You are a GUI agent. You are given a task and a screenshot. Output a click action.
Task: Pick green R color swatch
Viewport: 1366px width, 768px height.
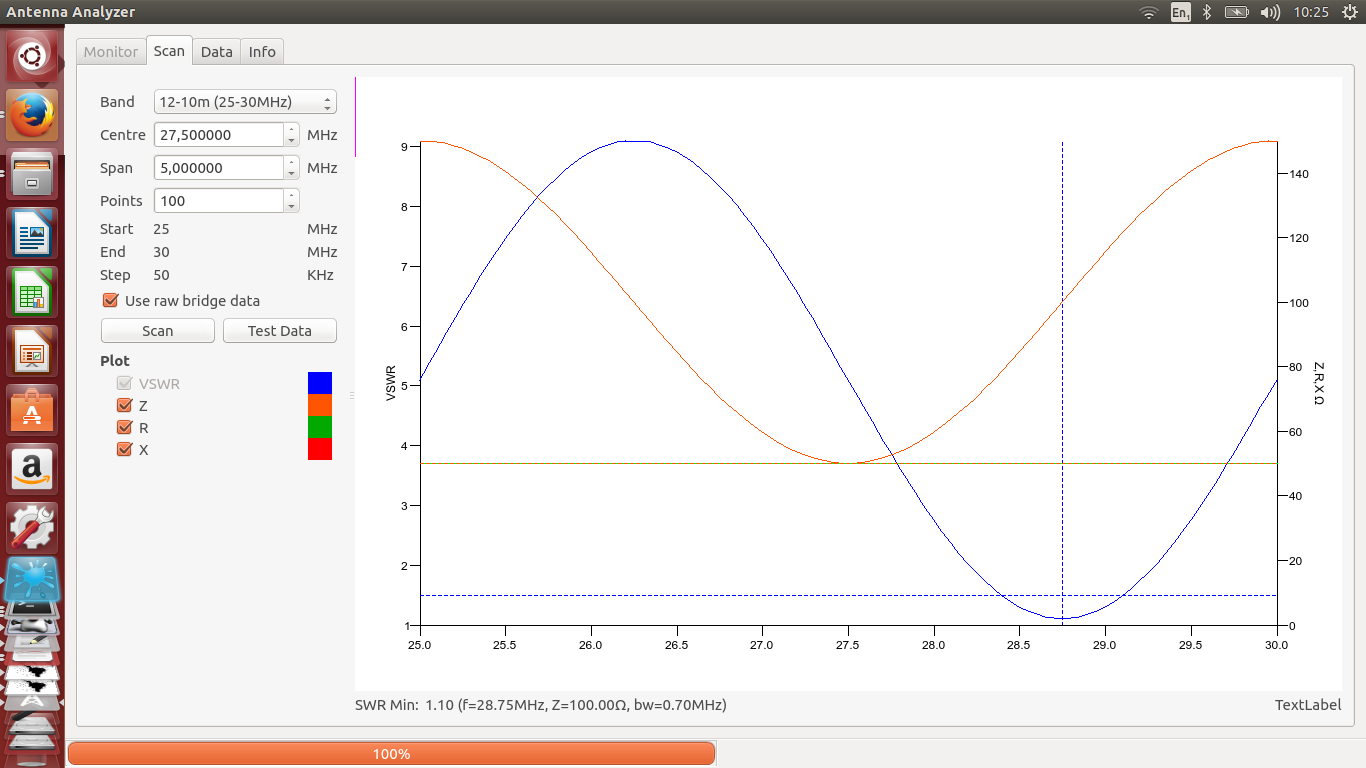319,427
